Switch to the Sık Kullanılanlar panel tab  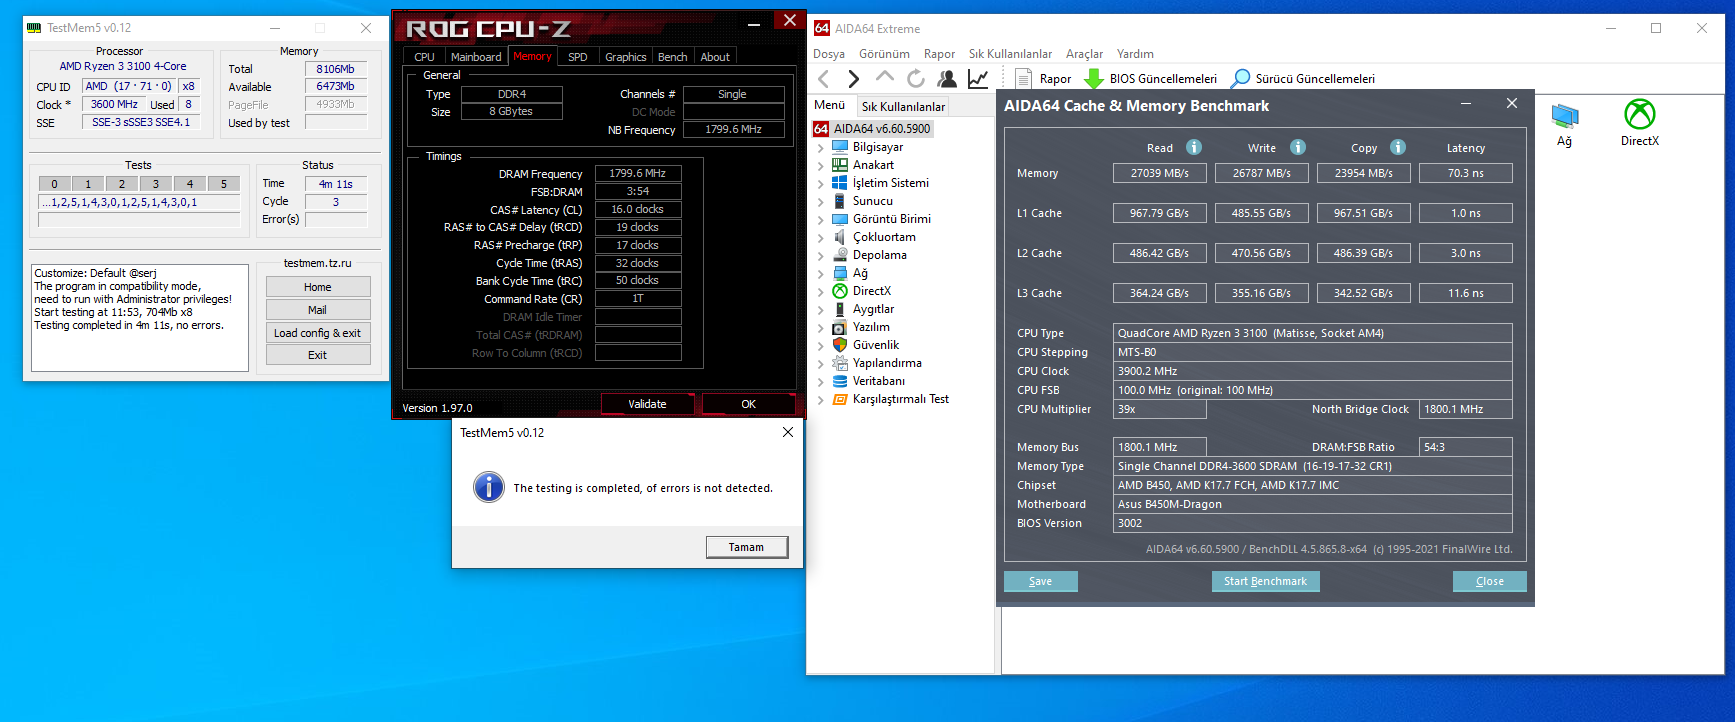[x=903, y=106]
